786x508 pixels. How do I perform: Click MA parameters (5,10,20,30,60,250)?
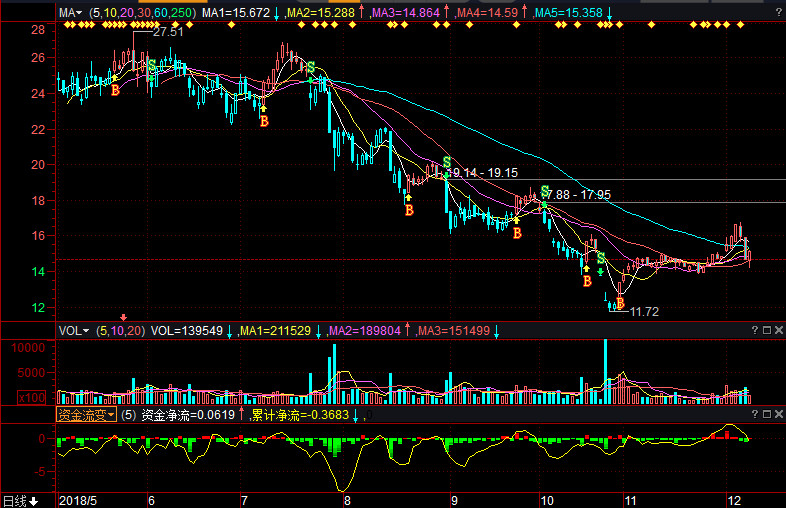click(142, 13)
